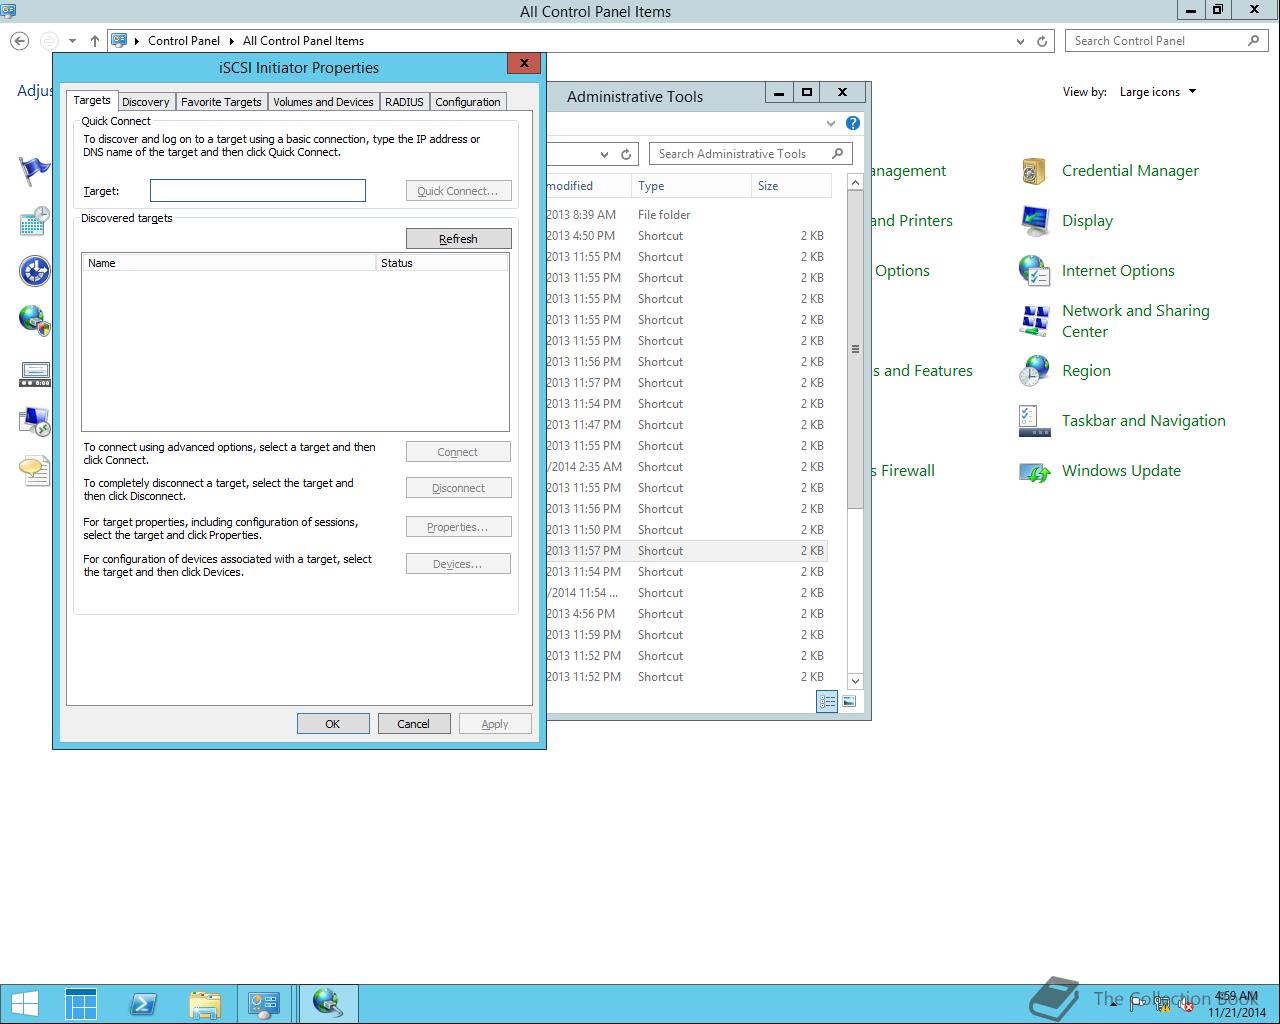
Task: Click taskbar clock showing 11/21/2014
Action: coord(1236,1004)
